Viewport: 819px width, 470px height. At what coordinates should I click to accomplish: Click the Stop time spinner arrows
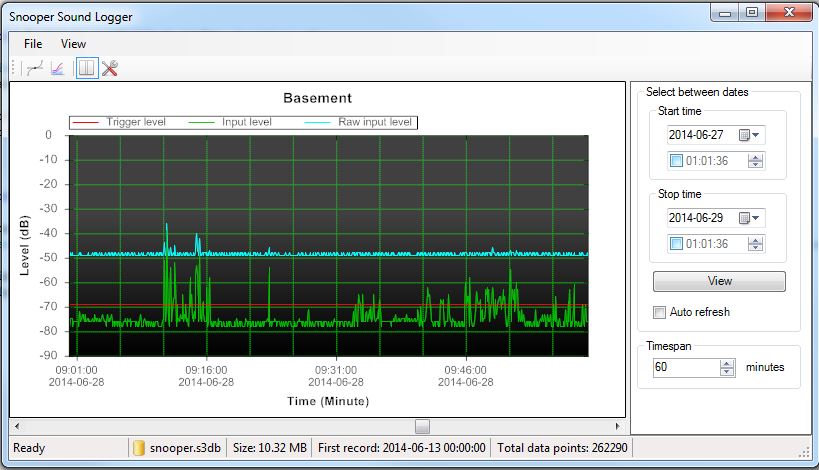[x=755, y=244]
